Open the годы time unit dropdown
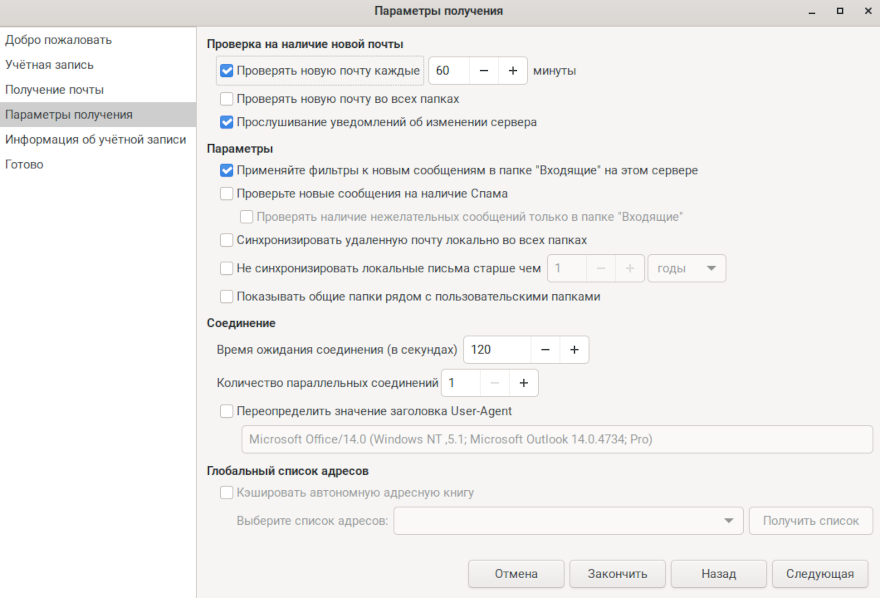This screenshot has width=880, height=598. [x=686, y=268]
